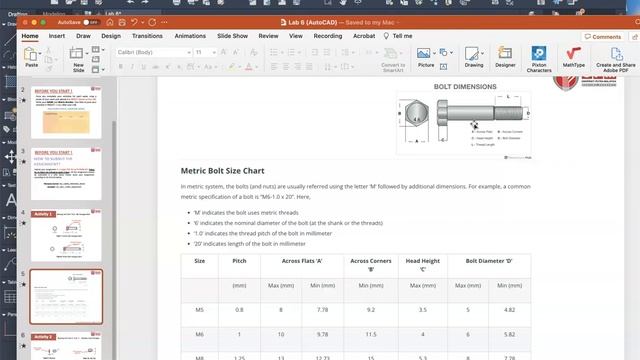The height and width of the screenshot is (360, 640).
Task: Click the red Font Color button
Action: [x=249, y=67]
